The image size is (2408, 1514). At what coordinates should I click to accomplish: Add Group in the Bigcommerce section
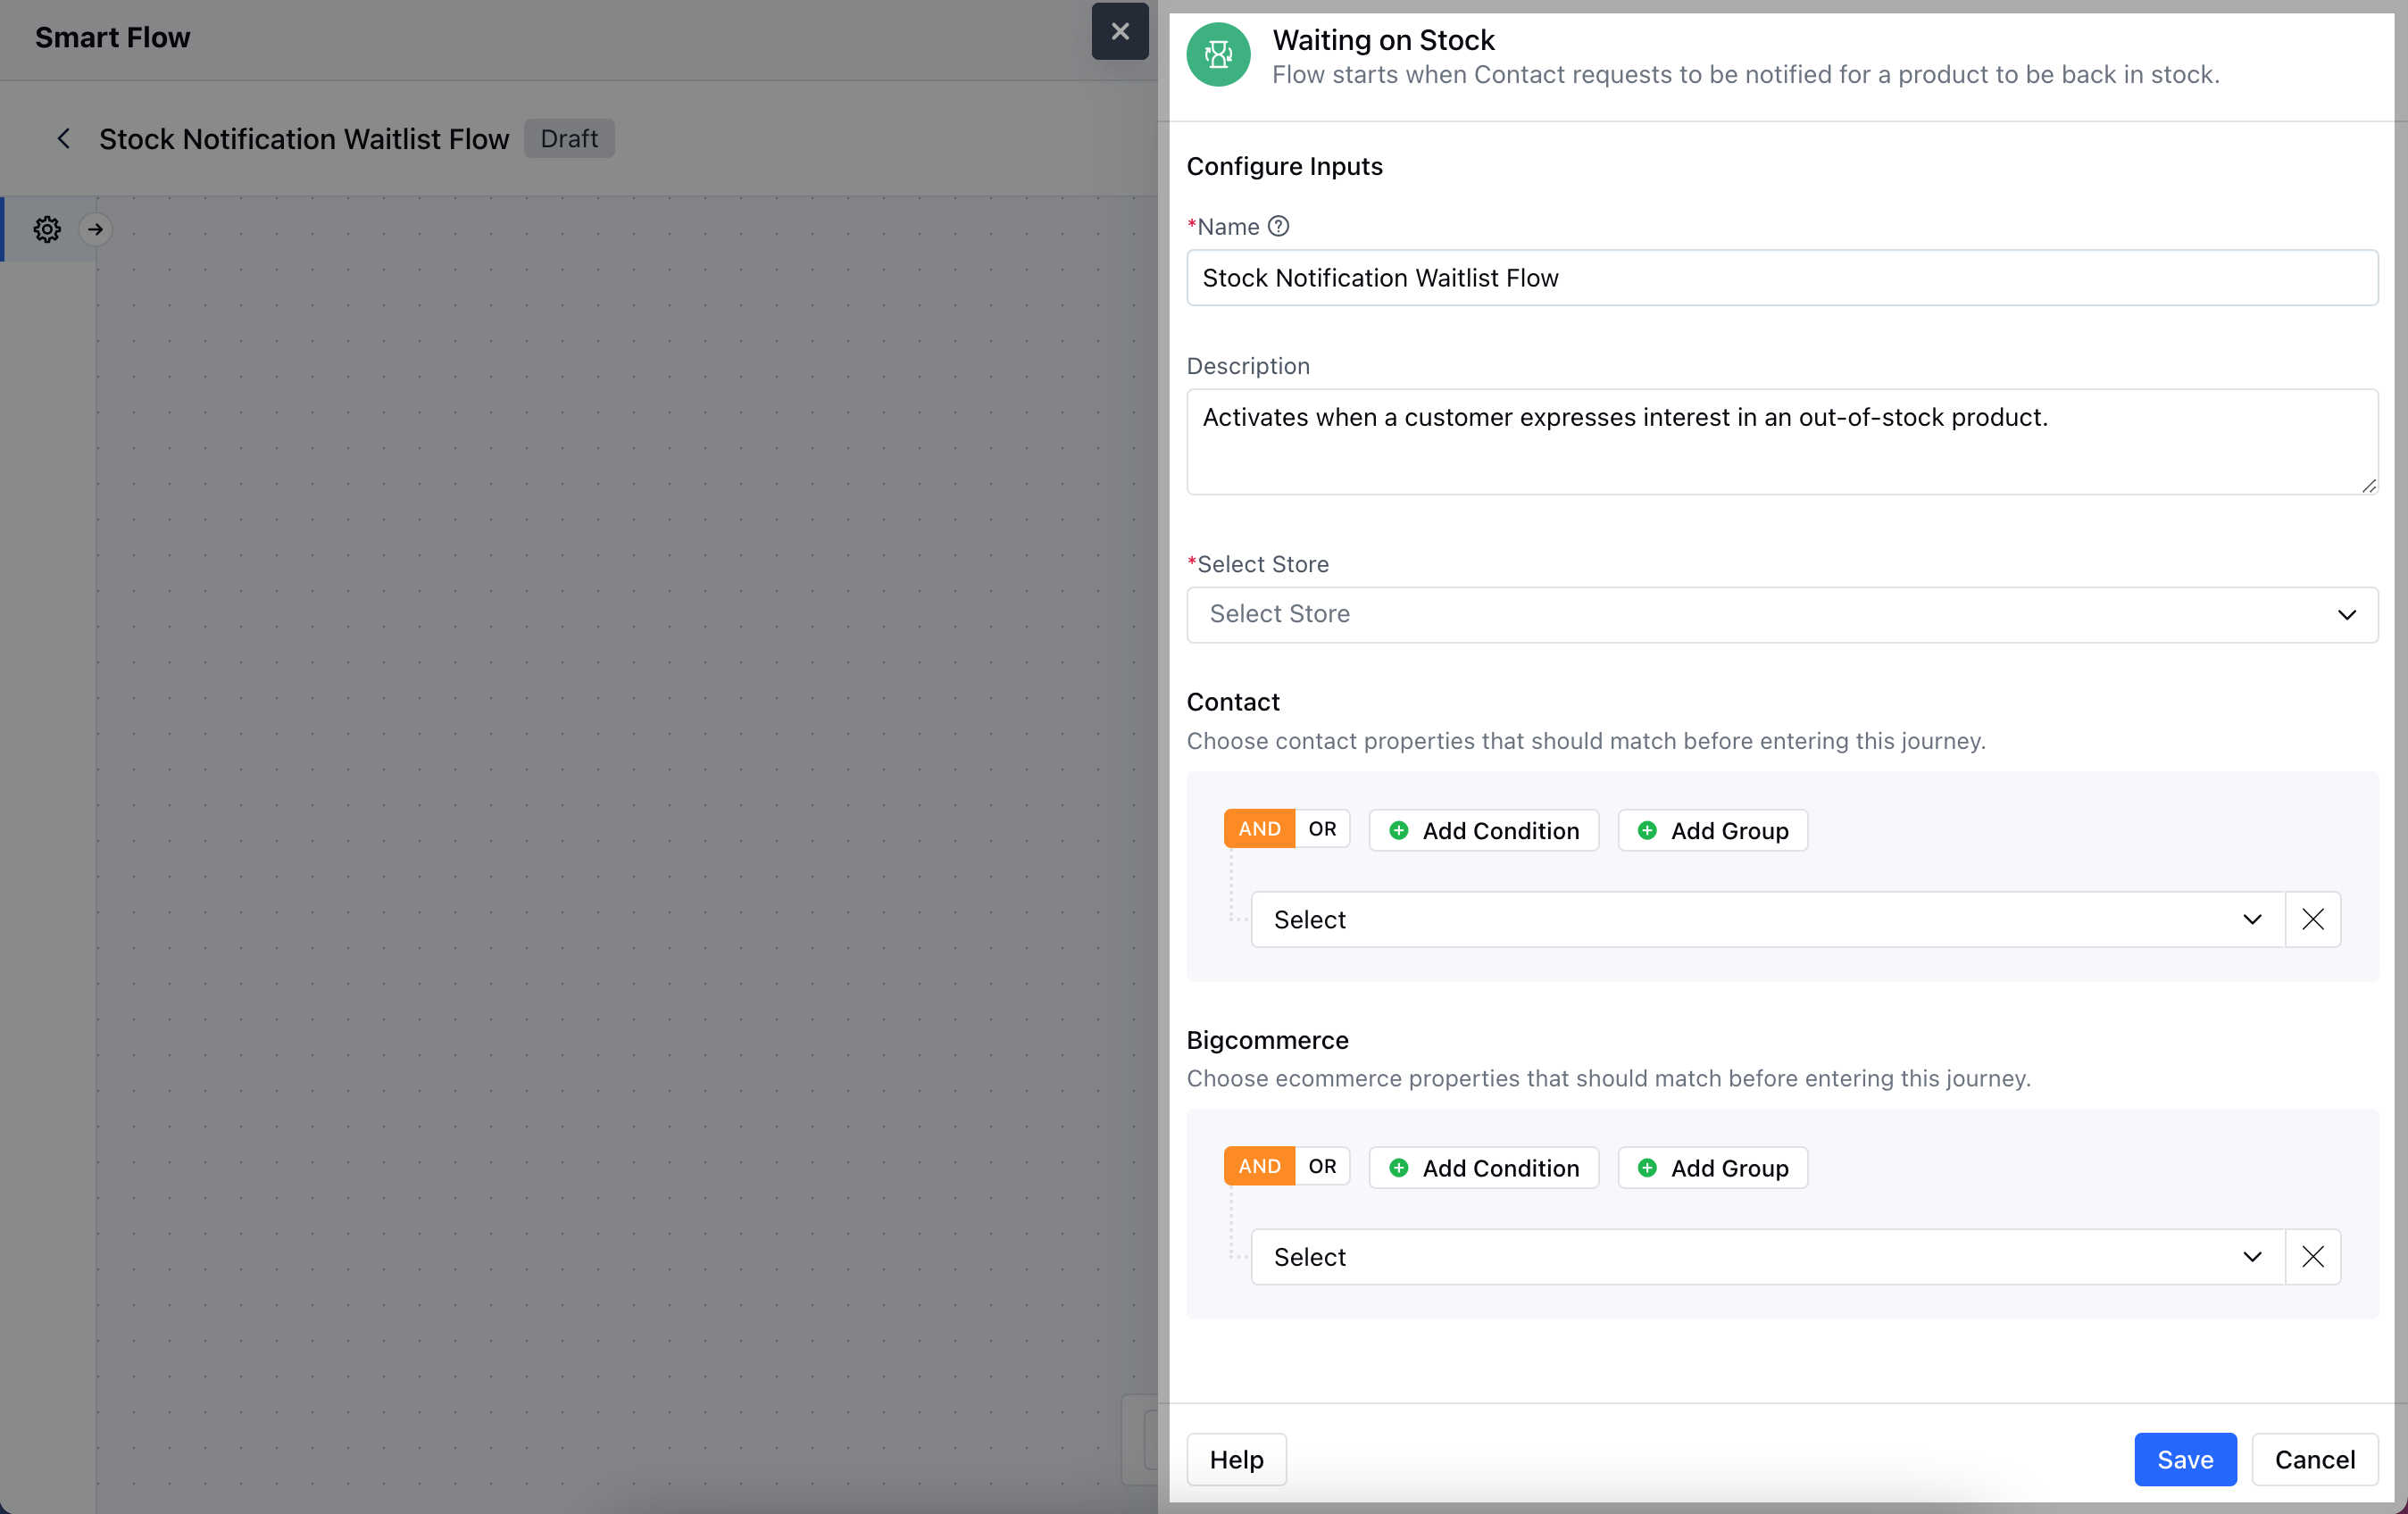click(x=1712, y=1168)
